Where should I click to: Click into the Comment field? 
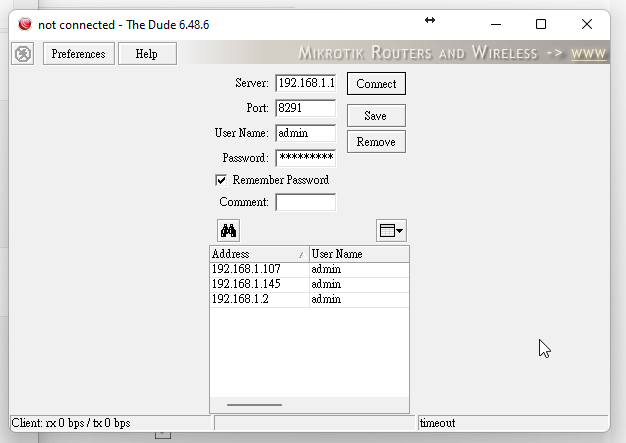click(x=305, y=202)
